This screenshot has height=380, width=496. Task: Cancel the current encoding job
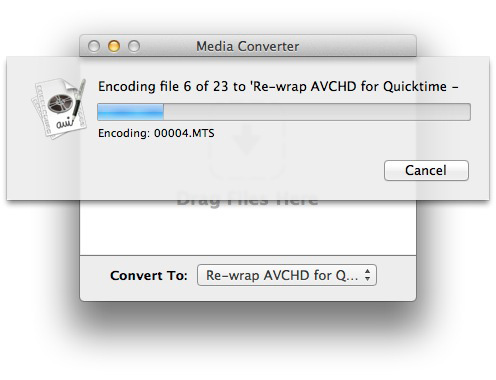(x=426, y=170)
